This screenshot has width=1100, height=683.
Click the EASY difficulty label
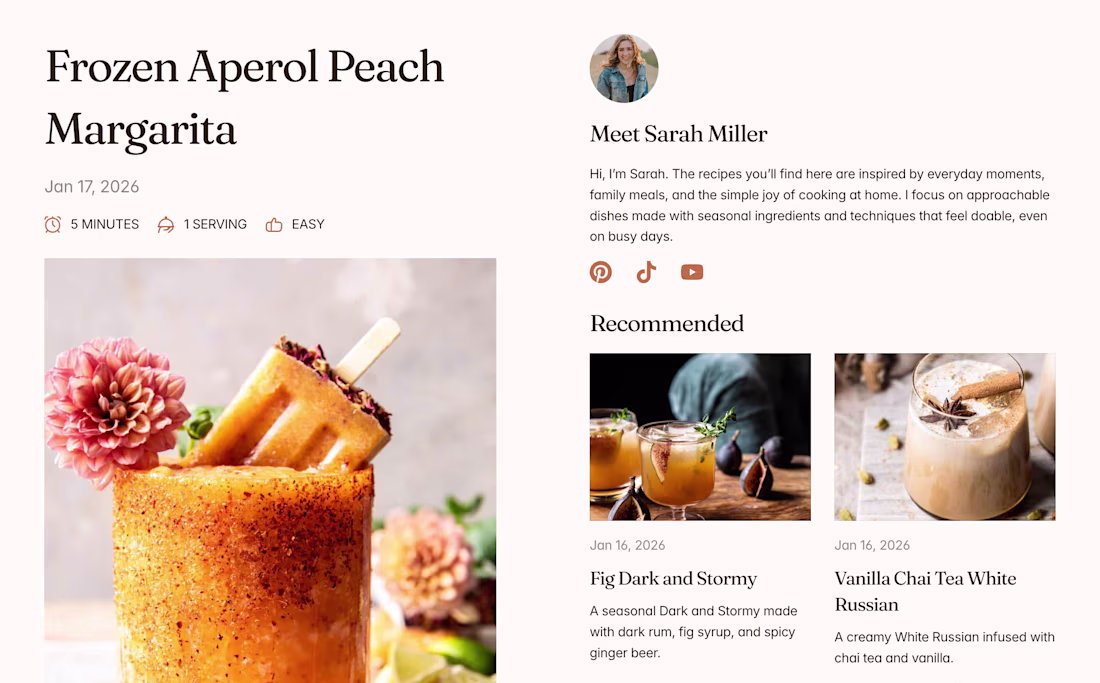click(308, 224)
